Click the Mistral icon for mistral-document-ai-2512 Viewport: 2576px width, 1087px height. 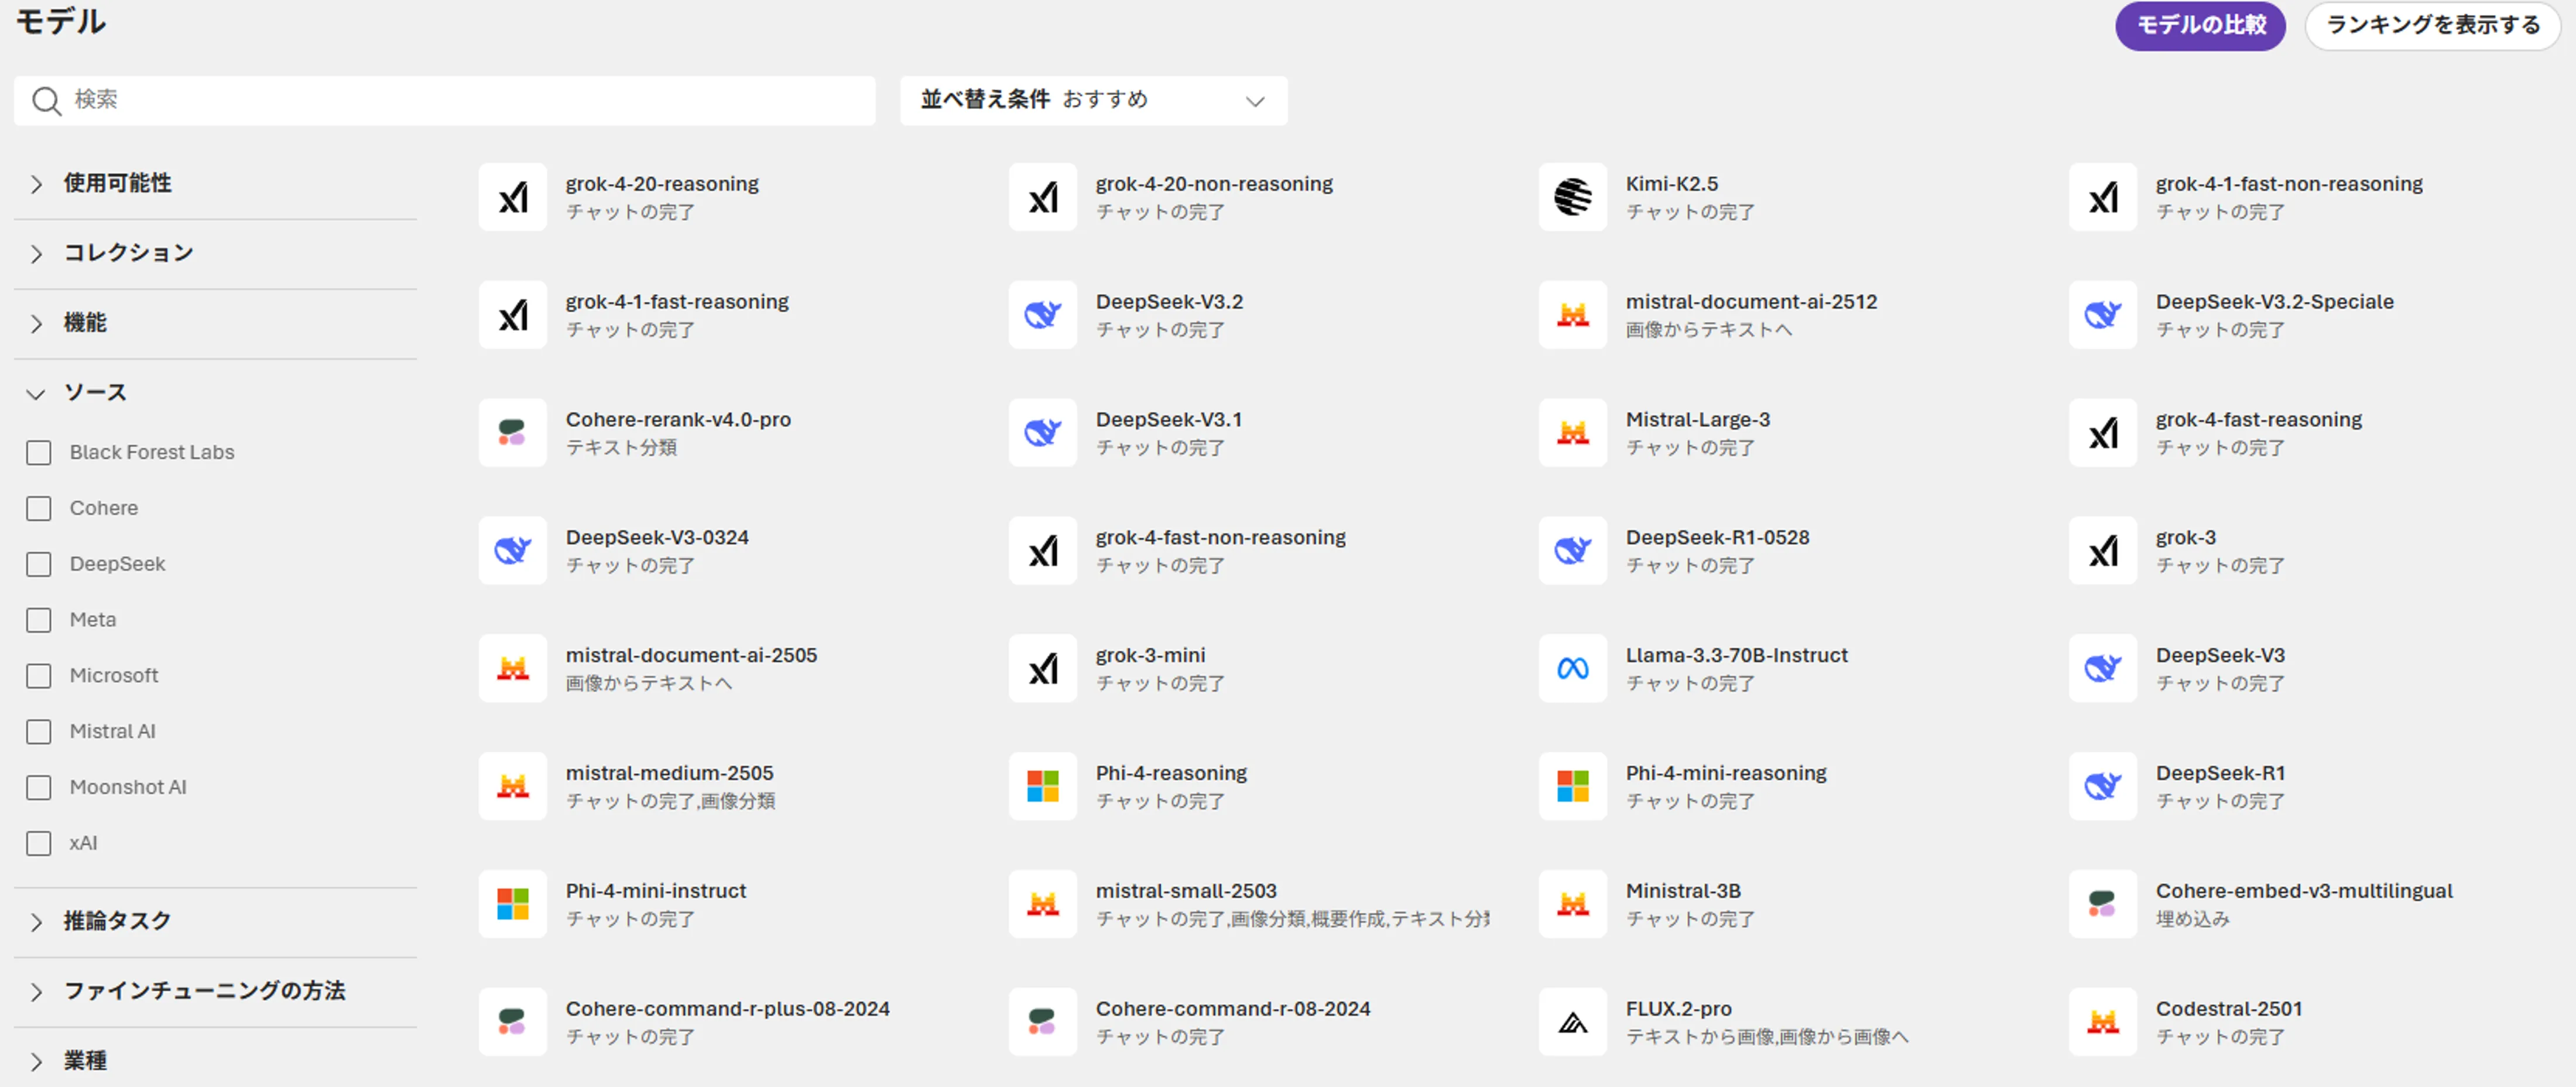coord(1572,315)
